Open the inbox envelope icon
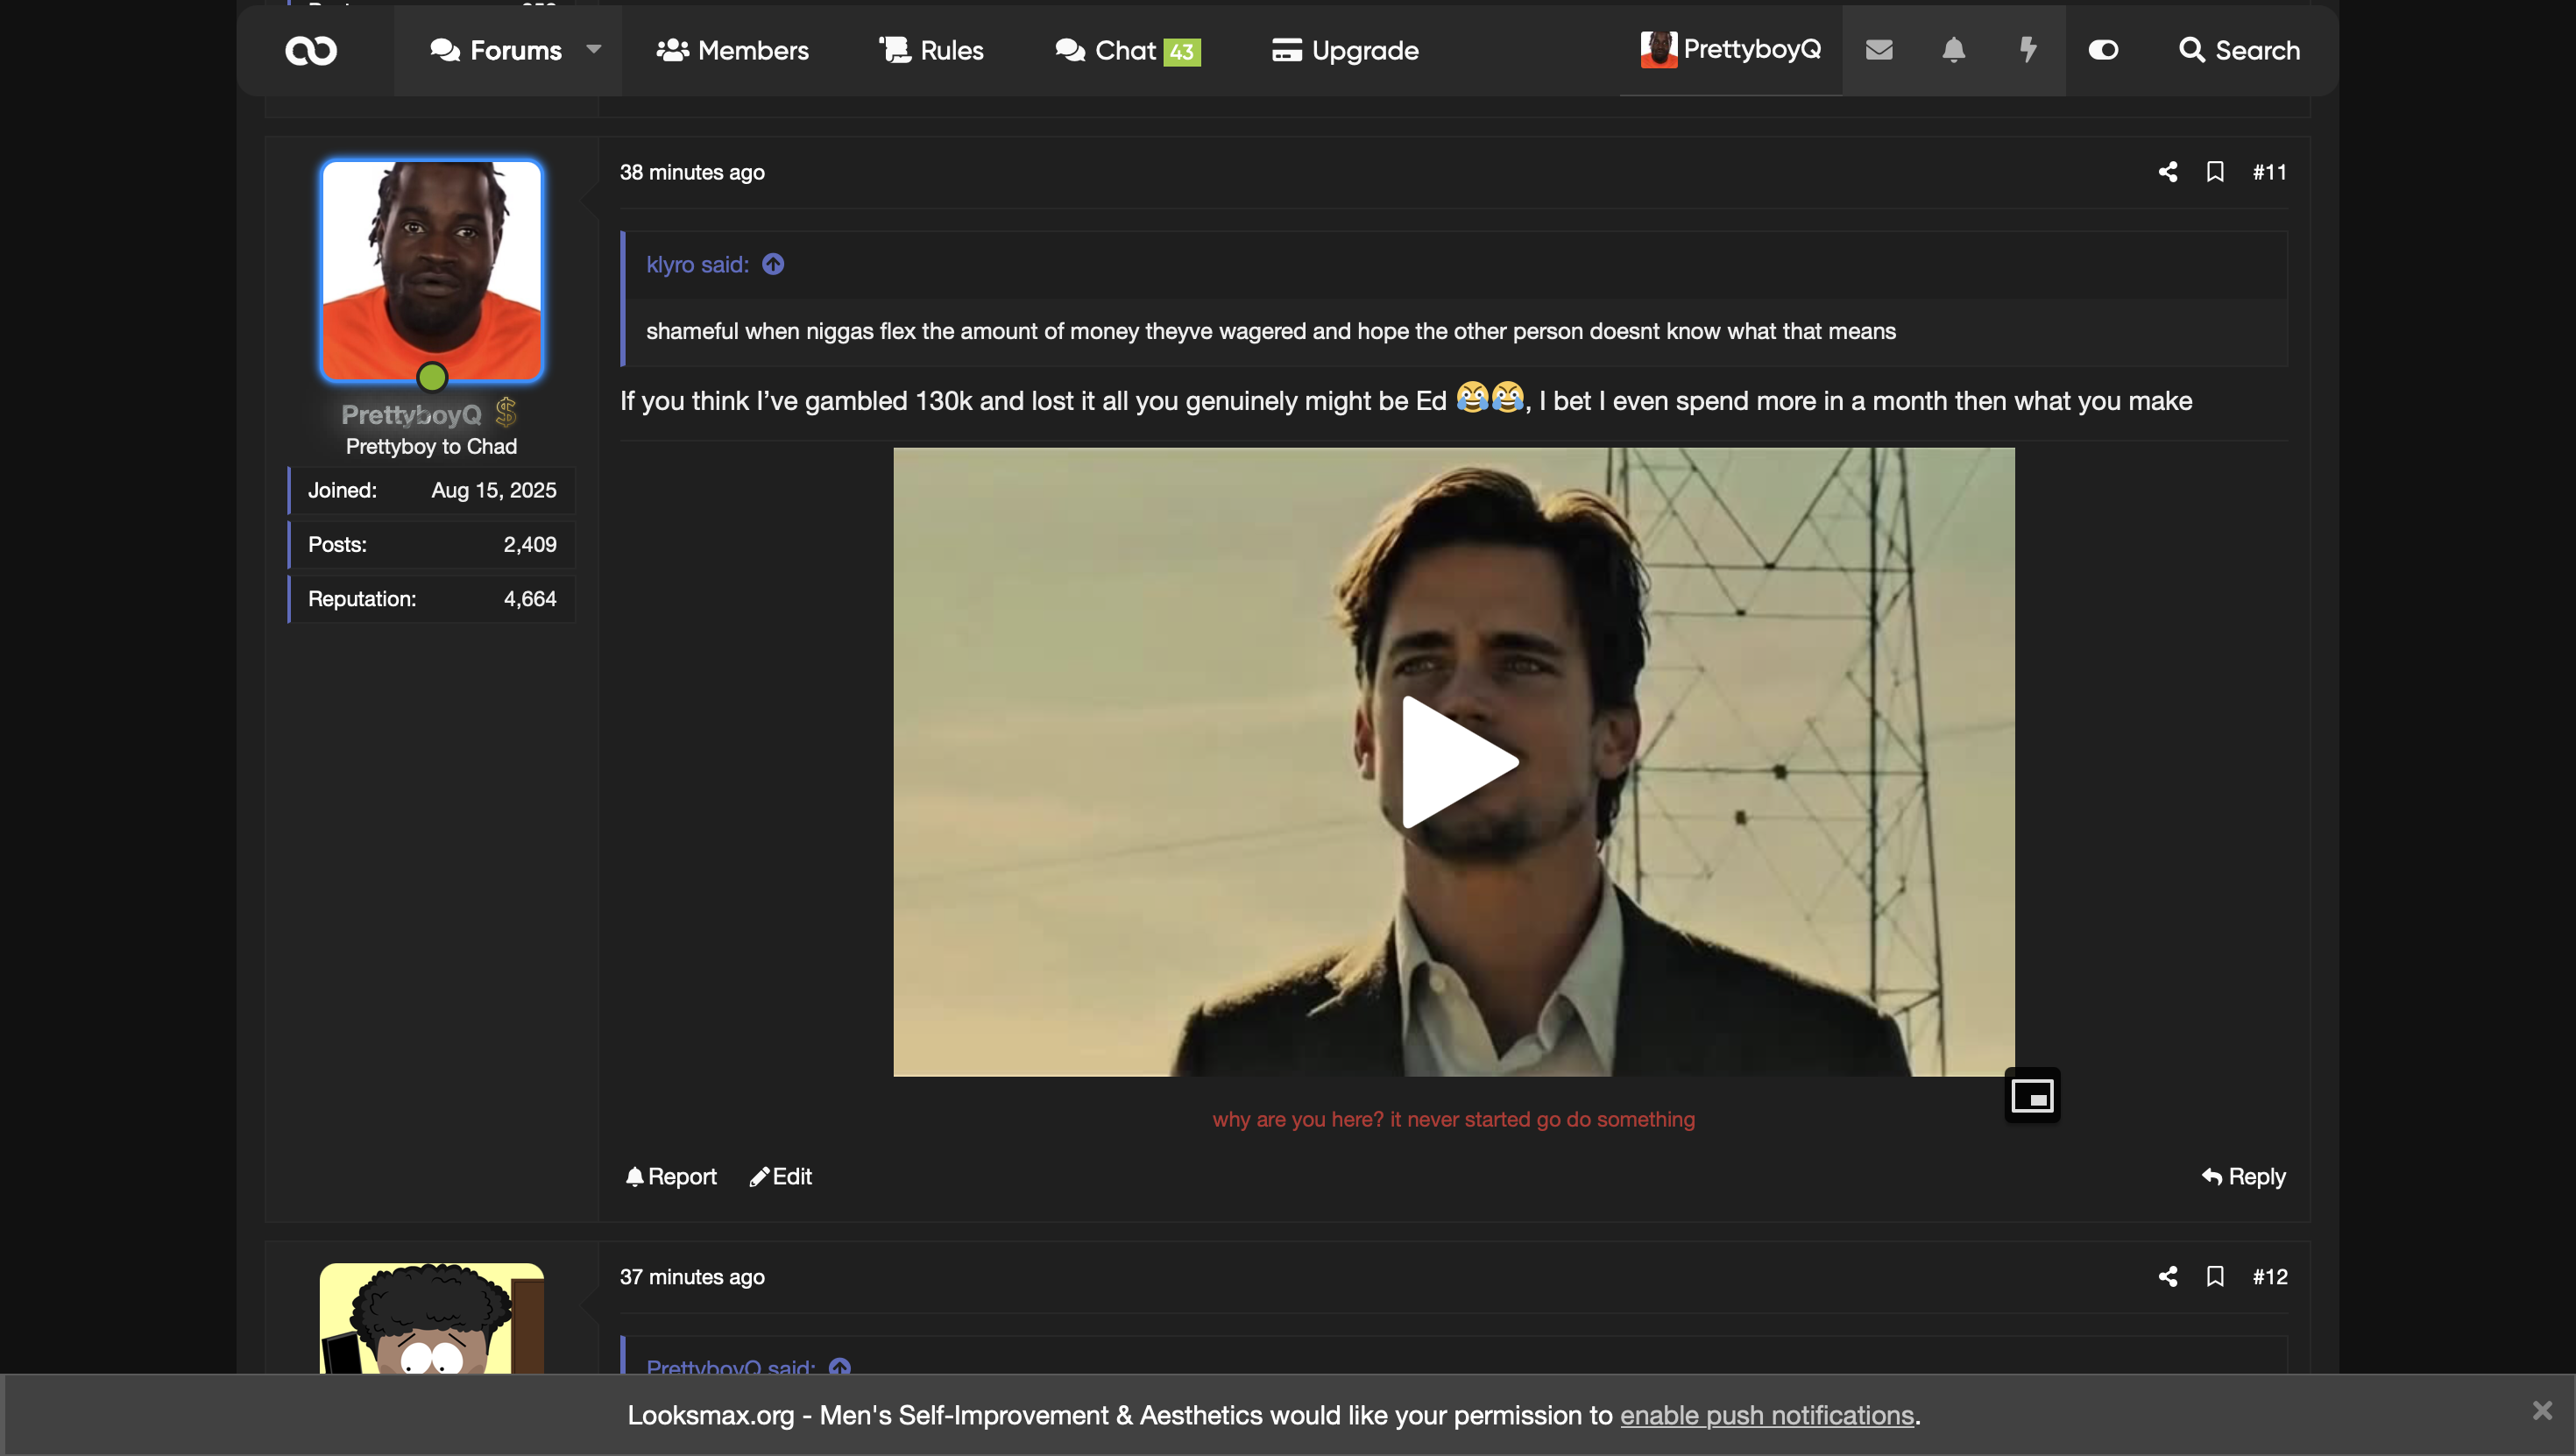 tap(1879, 50)
